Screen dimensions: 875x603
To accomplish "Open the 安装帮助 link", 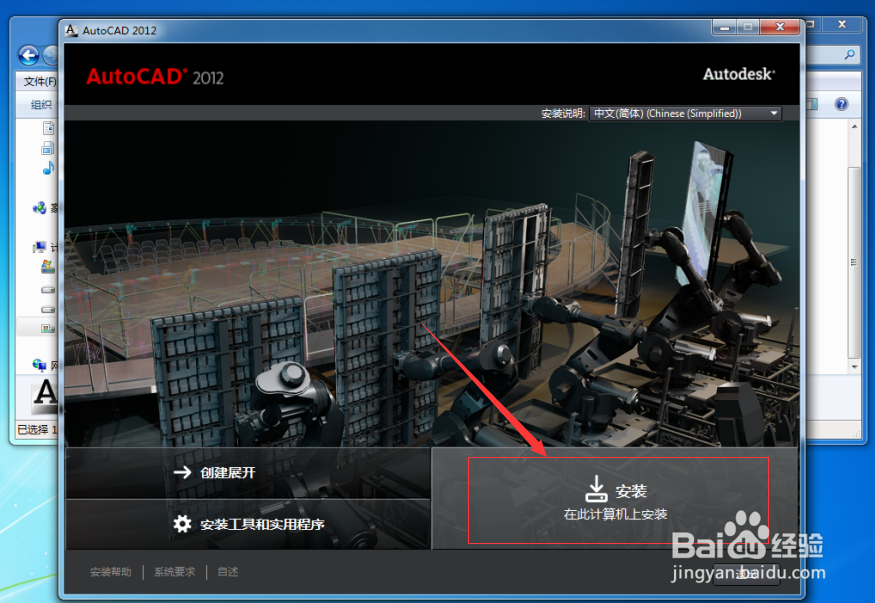I will 110,572.
